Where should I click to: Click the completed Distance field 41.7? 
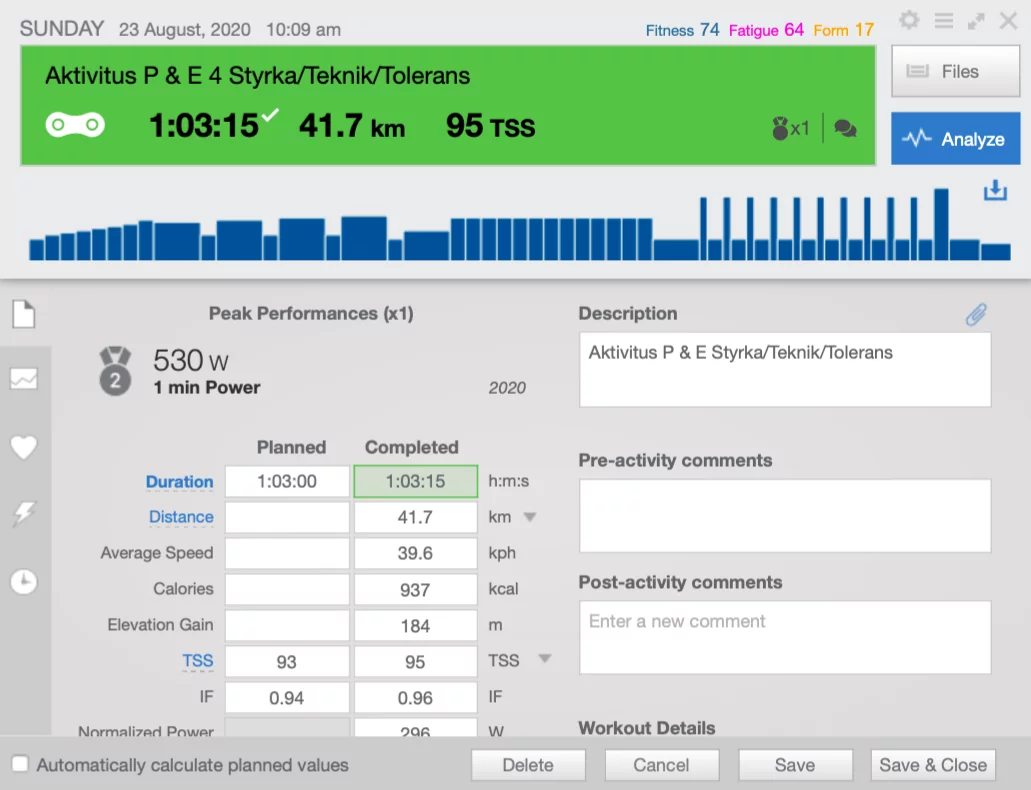(416, 517)
